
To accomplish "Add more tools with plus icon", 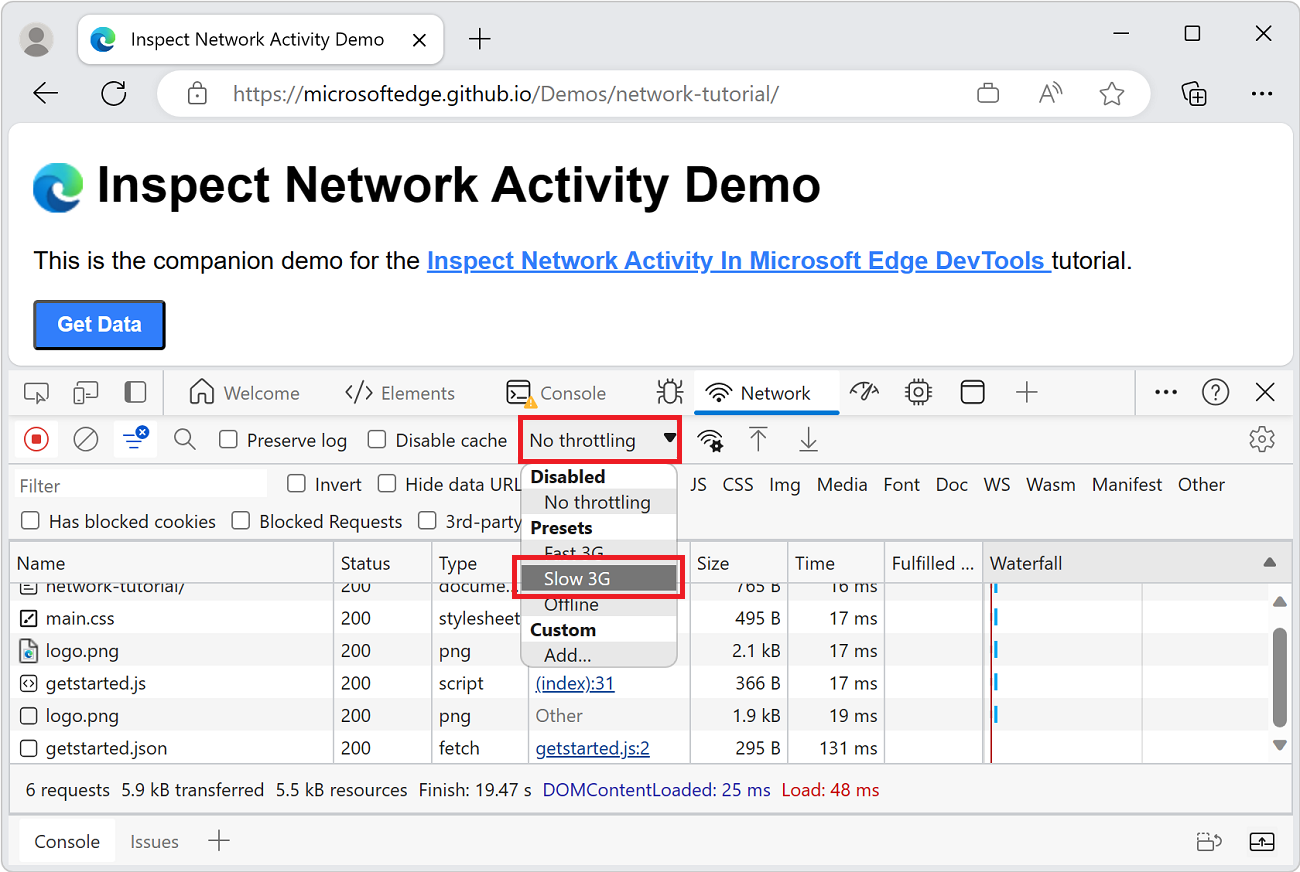I will coord(1026,393).
